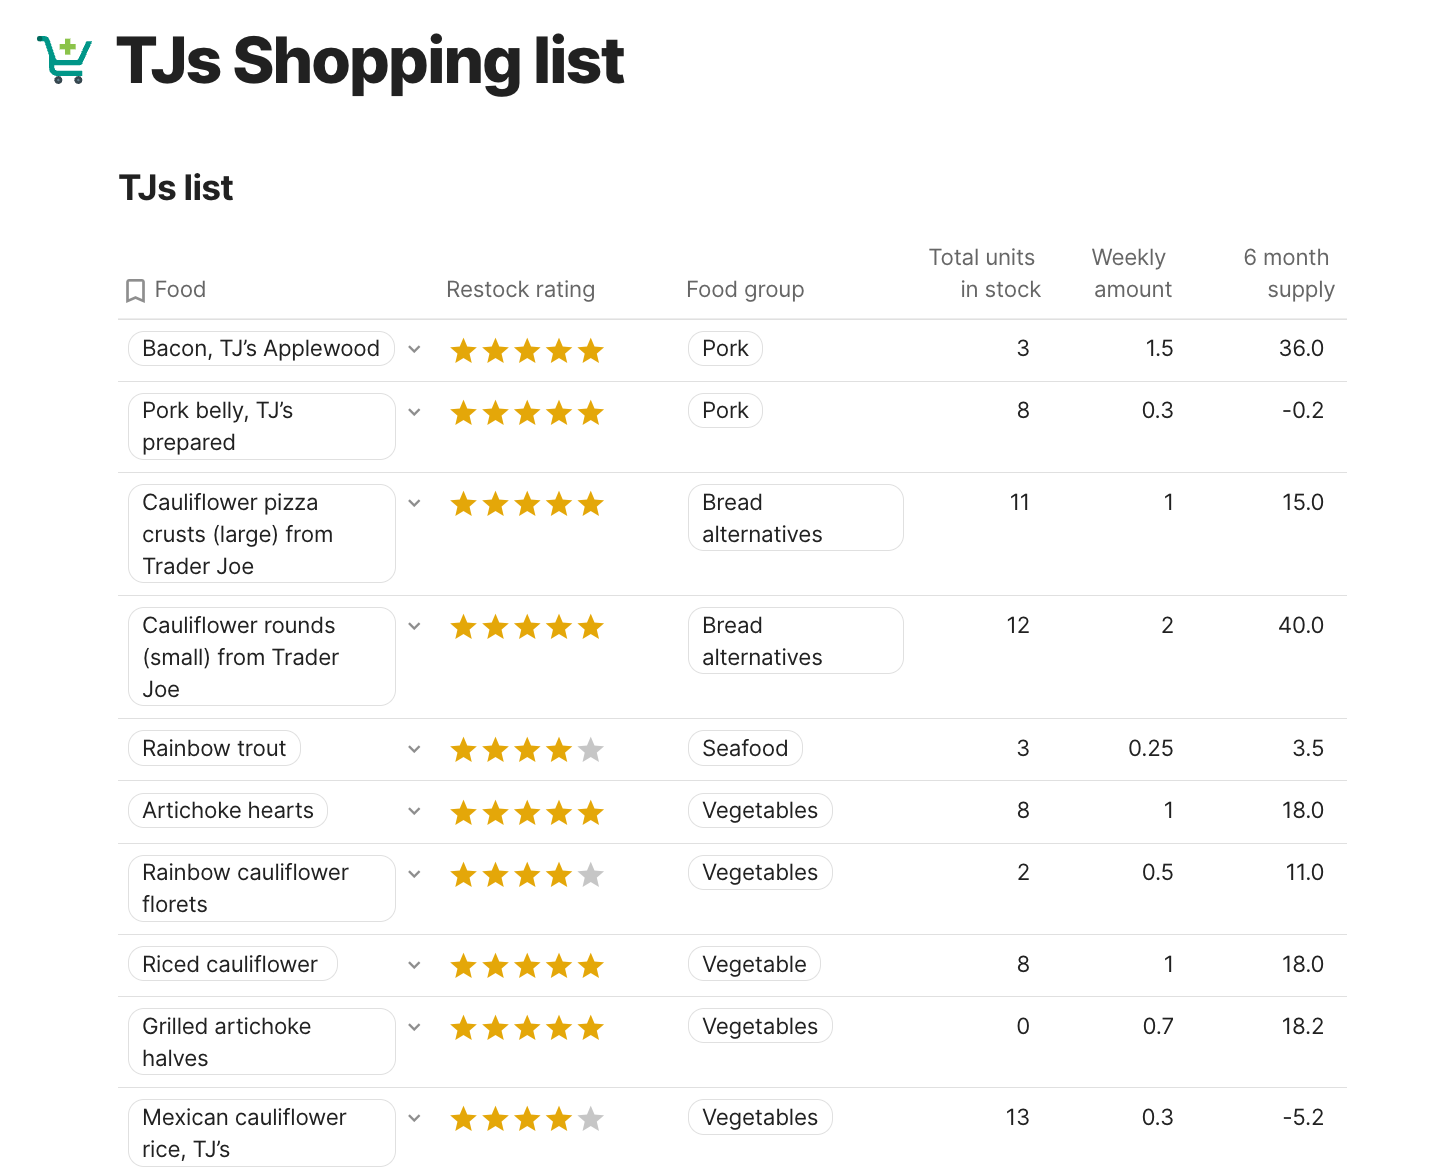Image resolution: width=1436 pixels, height=1176 pixels.
Task: Click the shopping cart page icon
Action: coord(64,60)
